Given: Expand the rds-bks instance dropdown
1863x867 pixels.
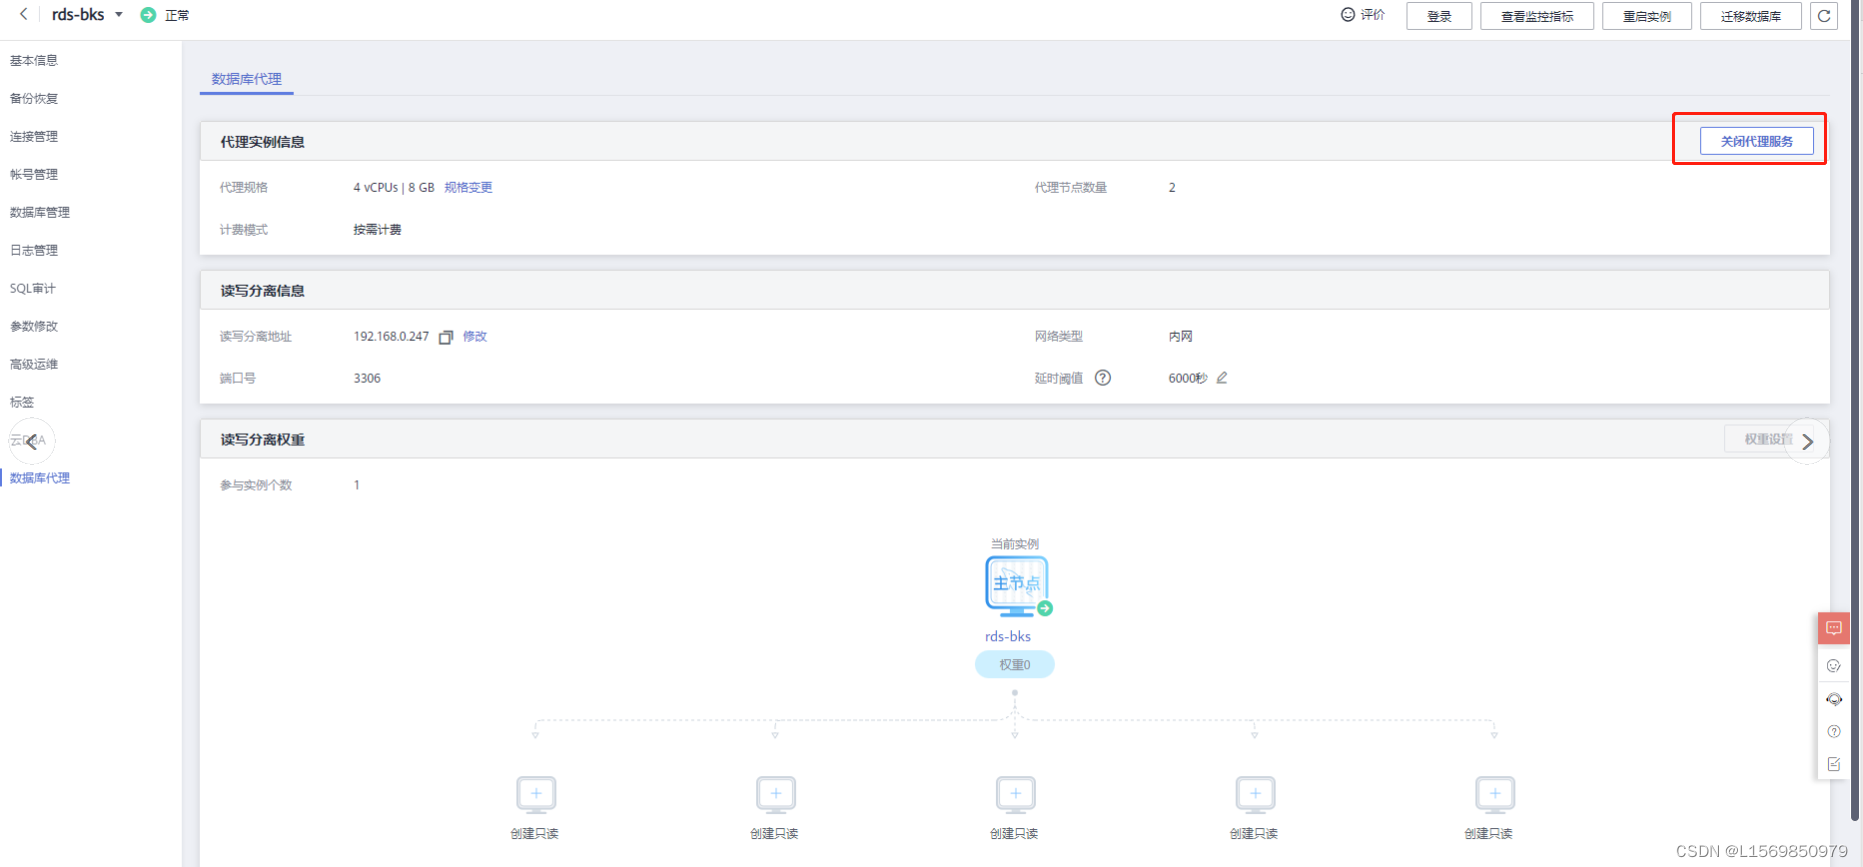Looking at the screenshot, I should [x=119, y=15].
